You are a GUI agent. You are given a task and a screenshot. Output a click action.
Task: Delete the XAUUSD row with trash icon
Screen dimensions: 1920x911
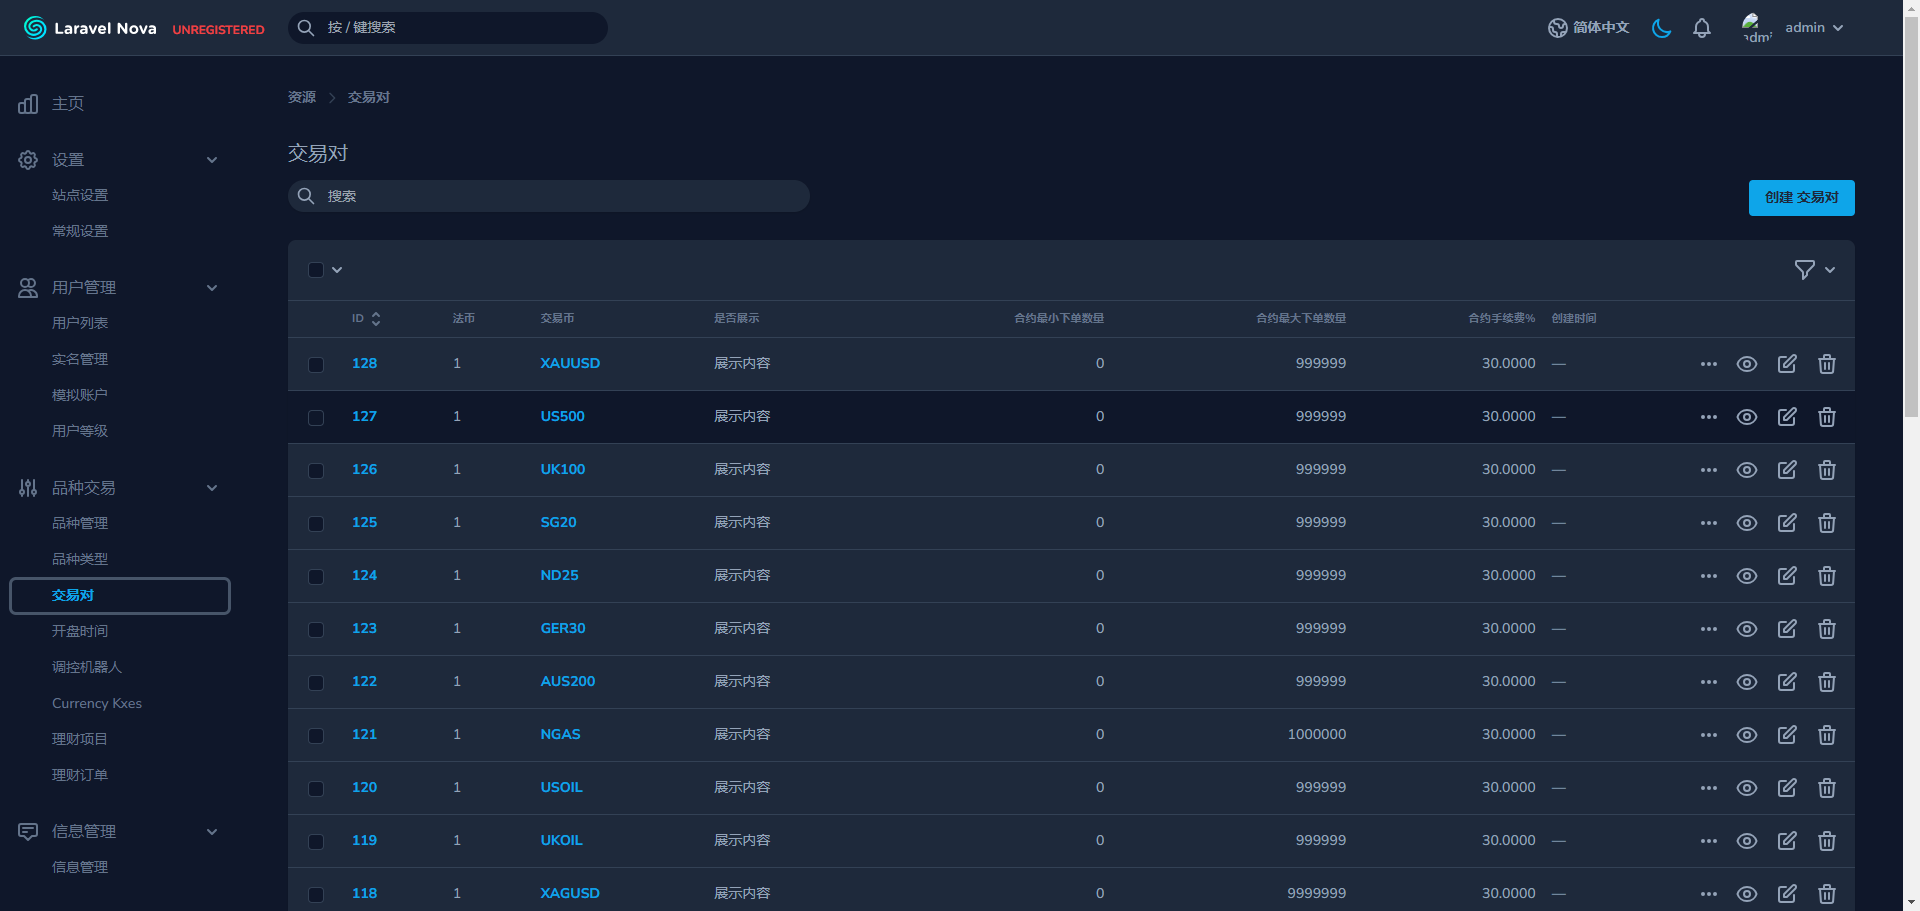(1826, 364)
